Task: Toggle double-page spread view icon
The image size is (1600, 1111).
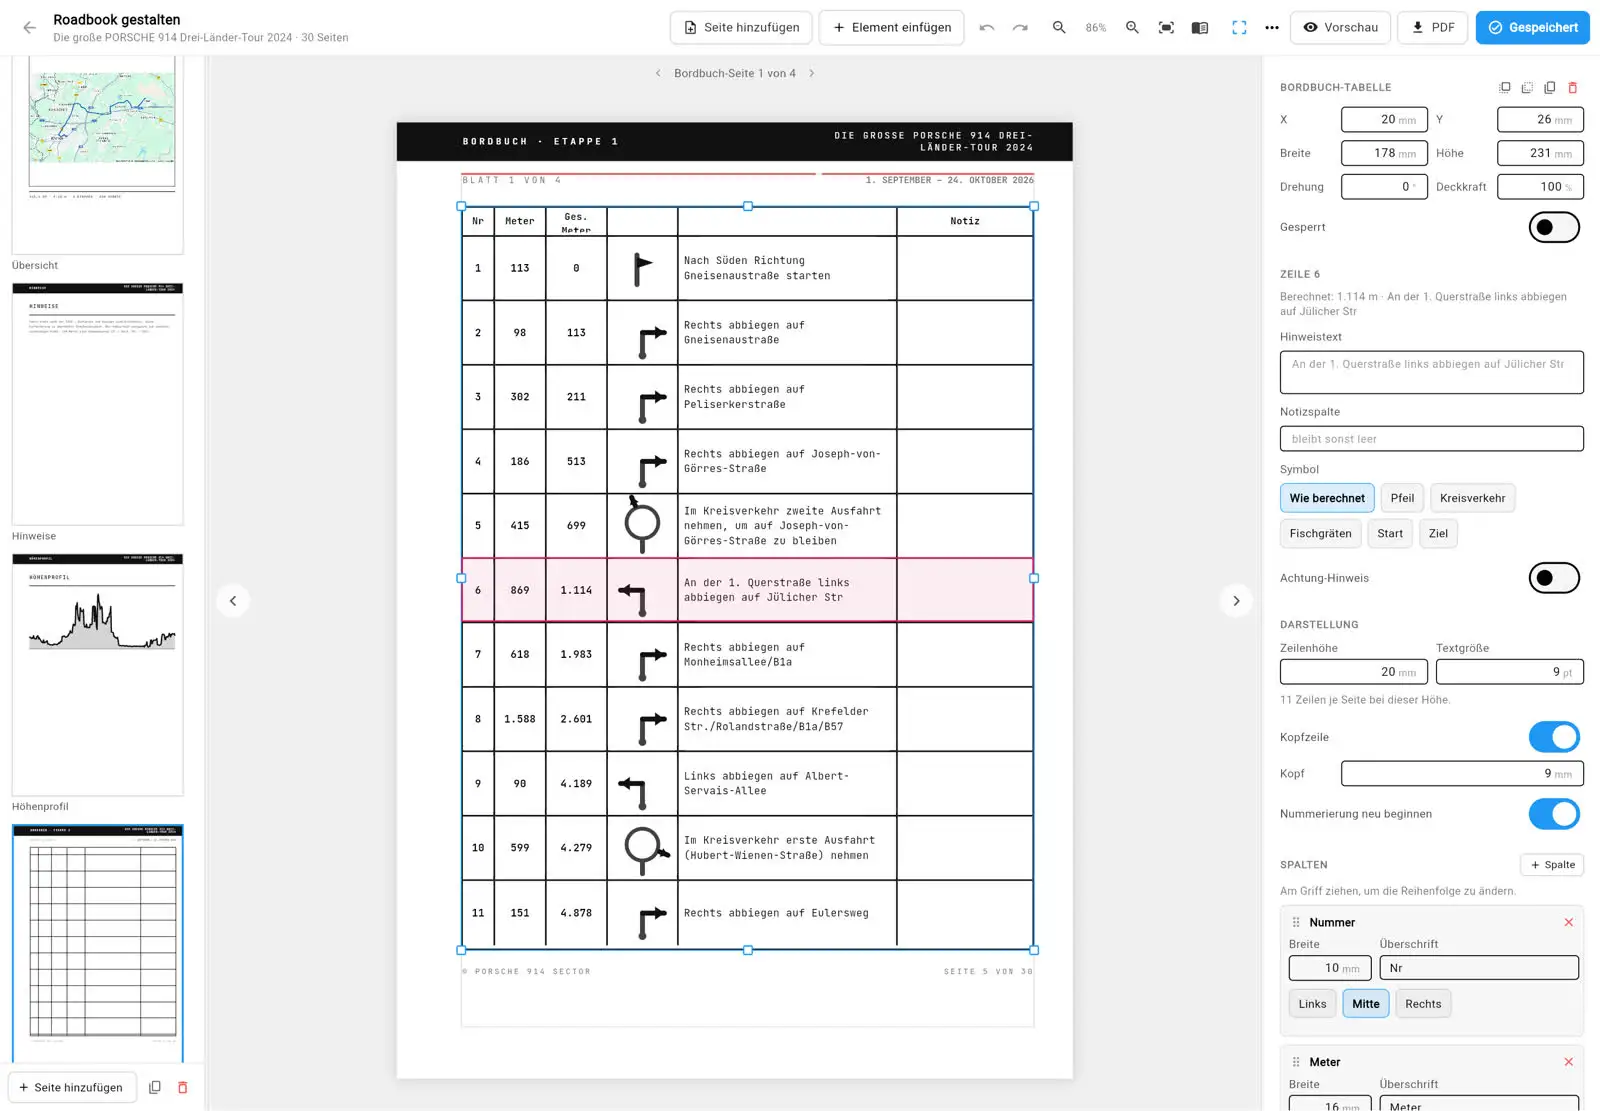Action: (1200, 28)
